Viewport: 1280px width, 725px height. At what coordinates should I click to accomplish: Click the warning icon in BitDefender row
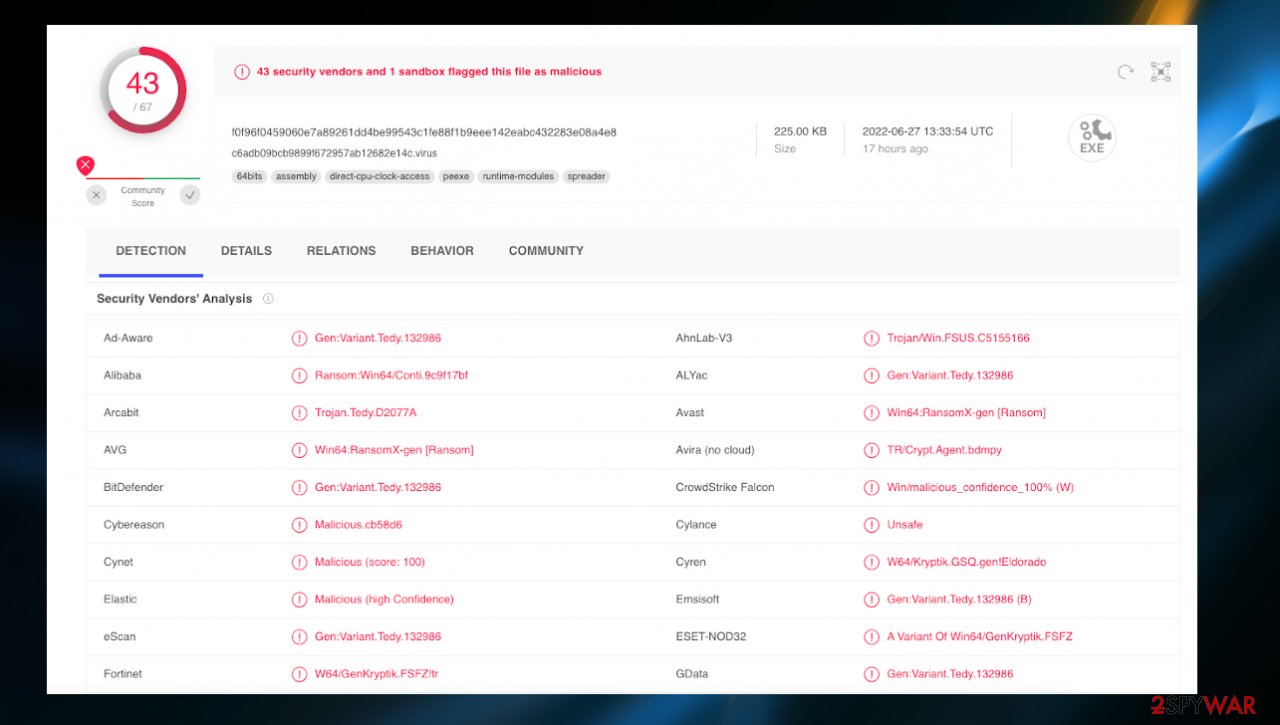pos(299,488)
